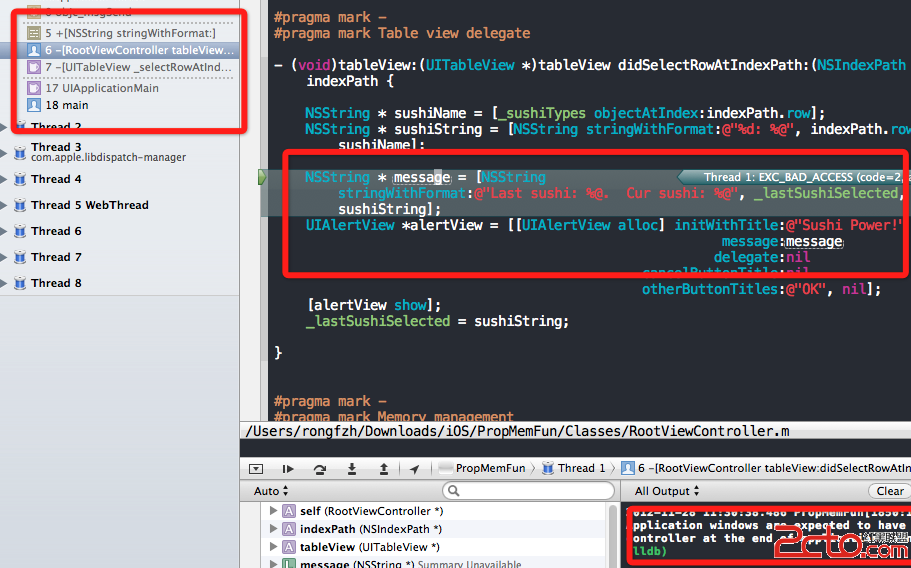911x568 pixels.
Task: Click the Continue program execution icon
Action: (288, 468)
